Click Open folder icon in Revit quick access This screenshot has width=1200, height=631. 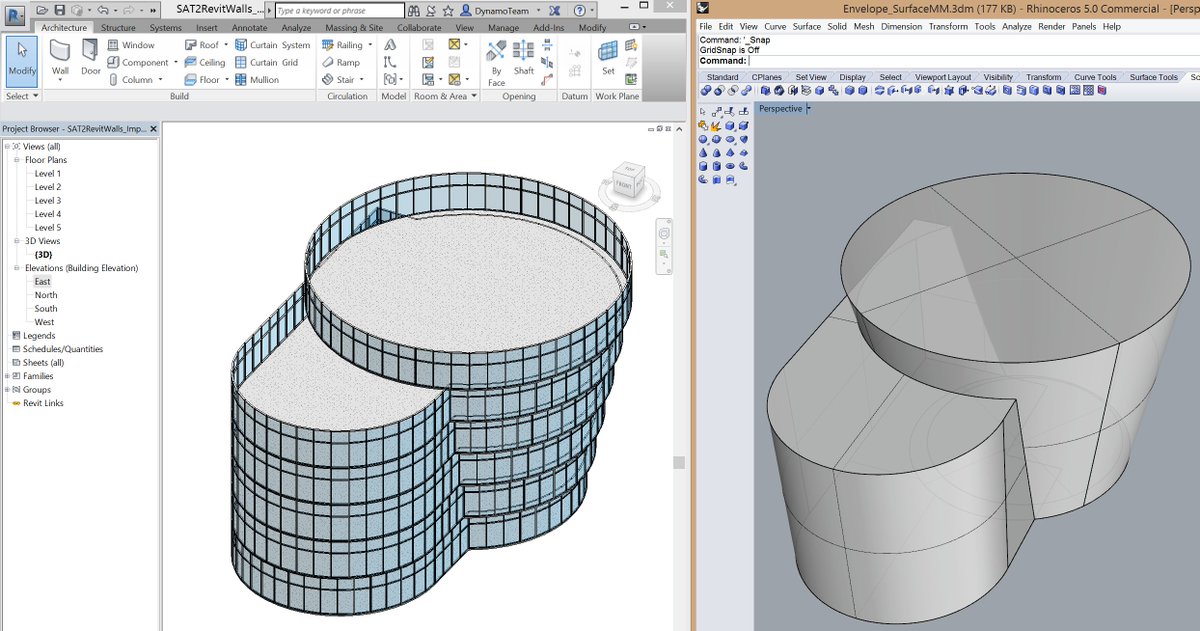pyautogui.click(x=43, y=10)
